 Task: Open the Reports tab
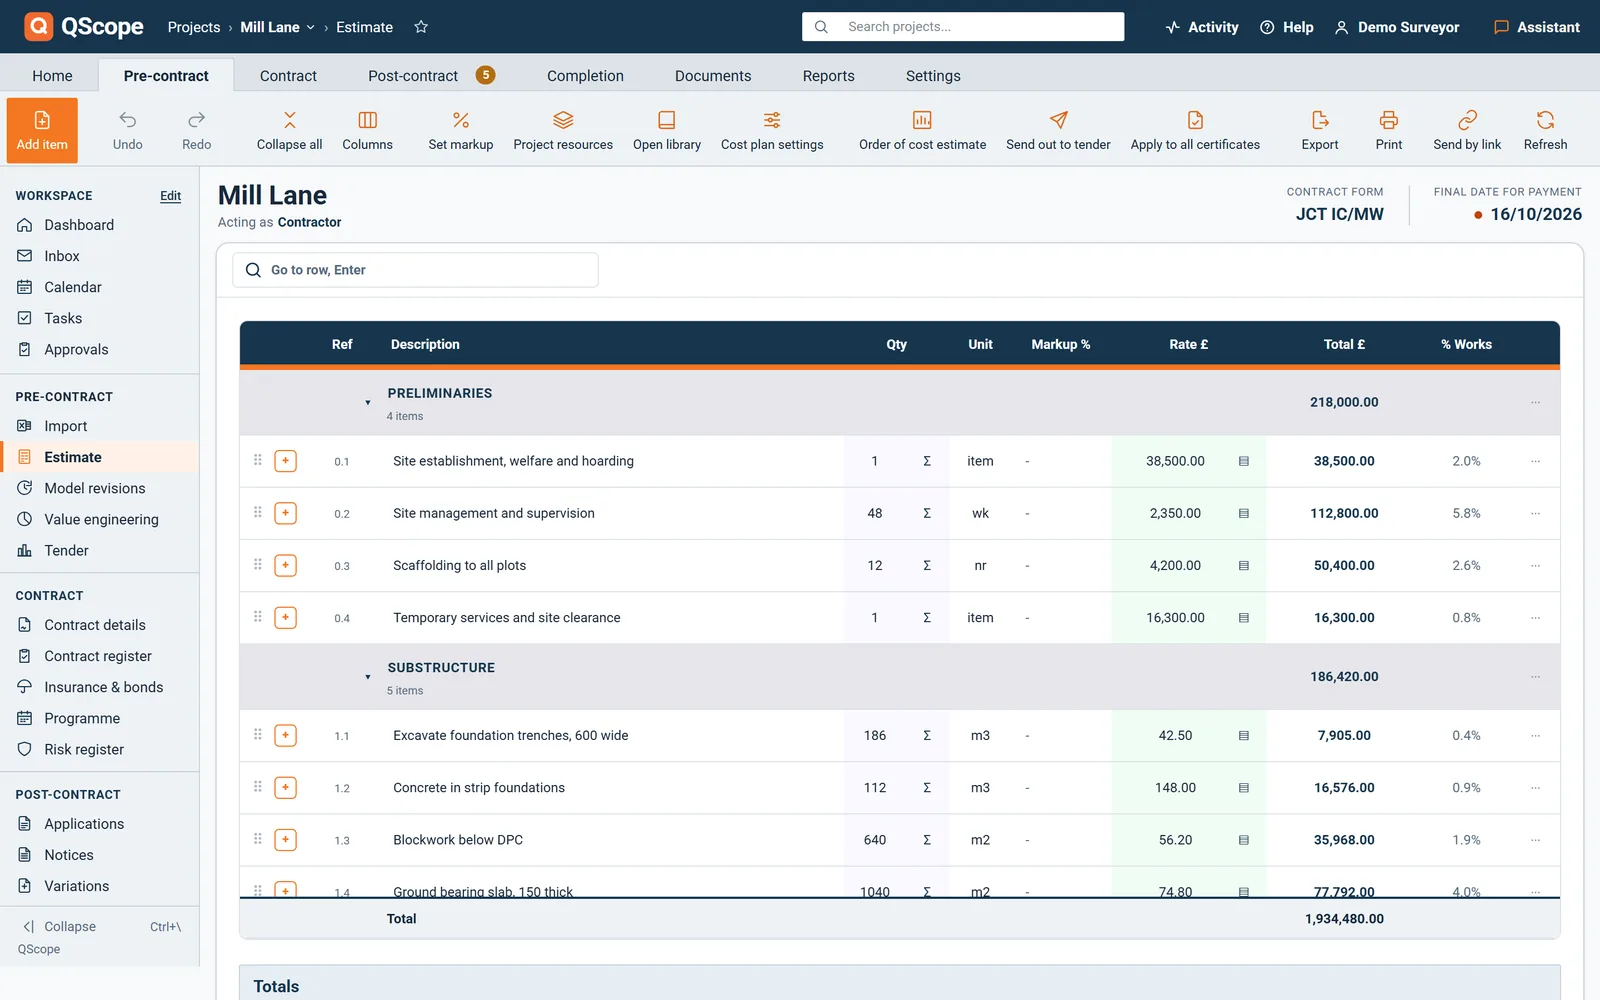(828, 76)
